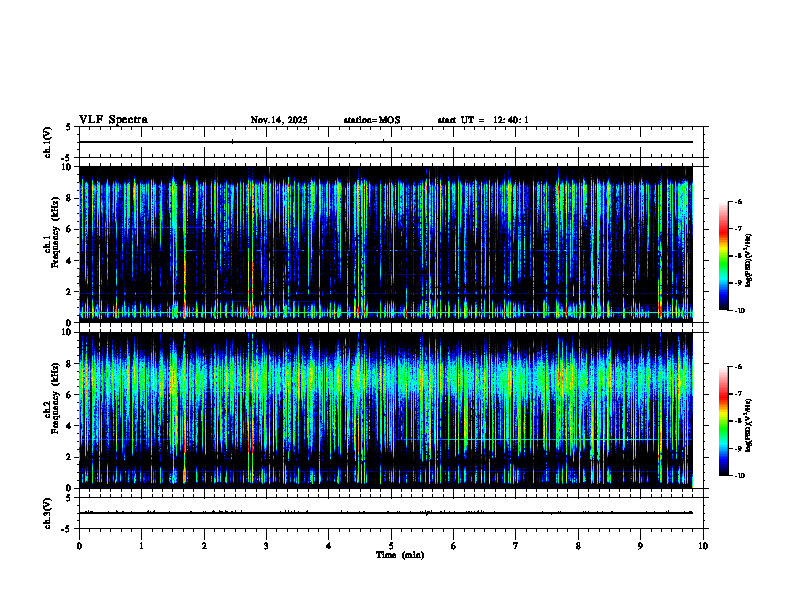Click the "5" tick label on ch.1(V) axis

(x=70, y=128)
